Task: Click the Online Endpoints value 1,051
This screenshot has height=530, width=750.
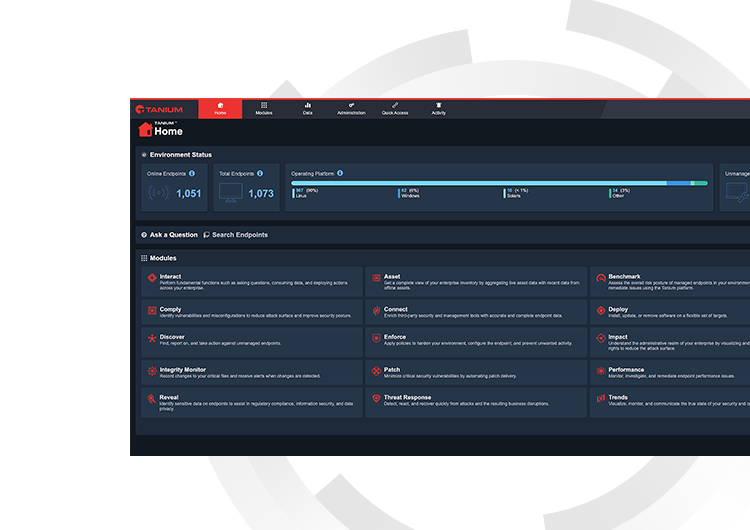Action: coord(189,193)
